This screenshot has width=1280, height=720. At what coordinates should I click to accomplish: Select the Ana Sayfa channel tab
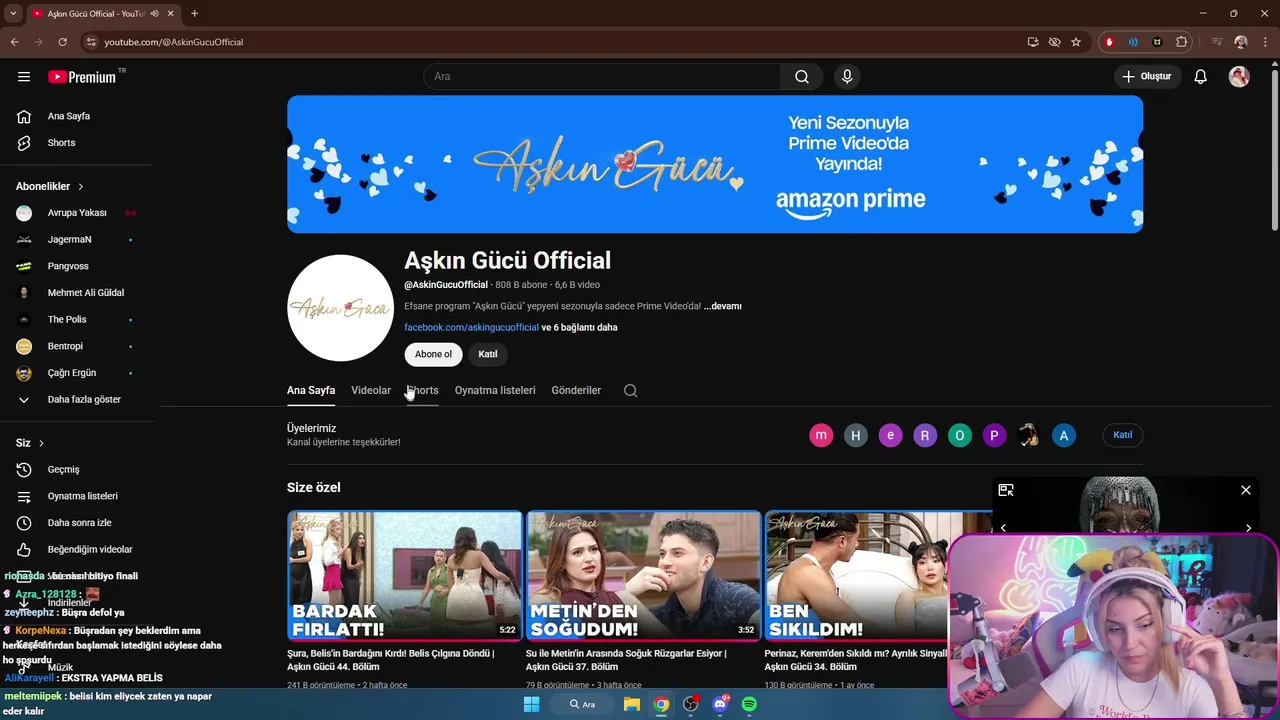coord(311,391)
